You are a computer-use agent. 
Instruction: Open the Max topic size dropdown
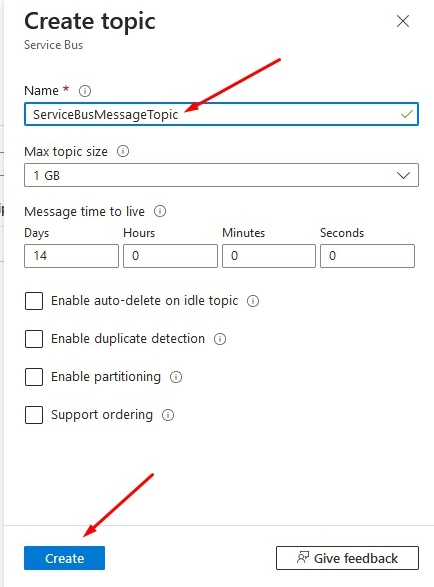click(x=221, y=175)
